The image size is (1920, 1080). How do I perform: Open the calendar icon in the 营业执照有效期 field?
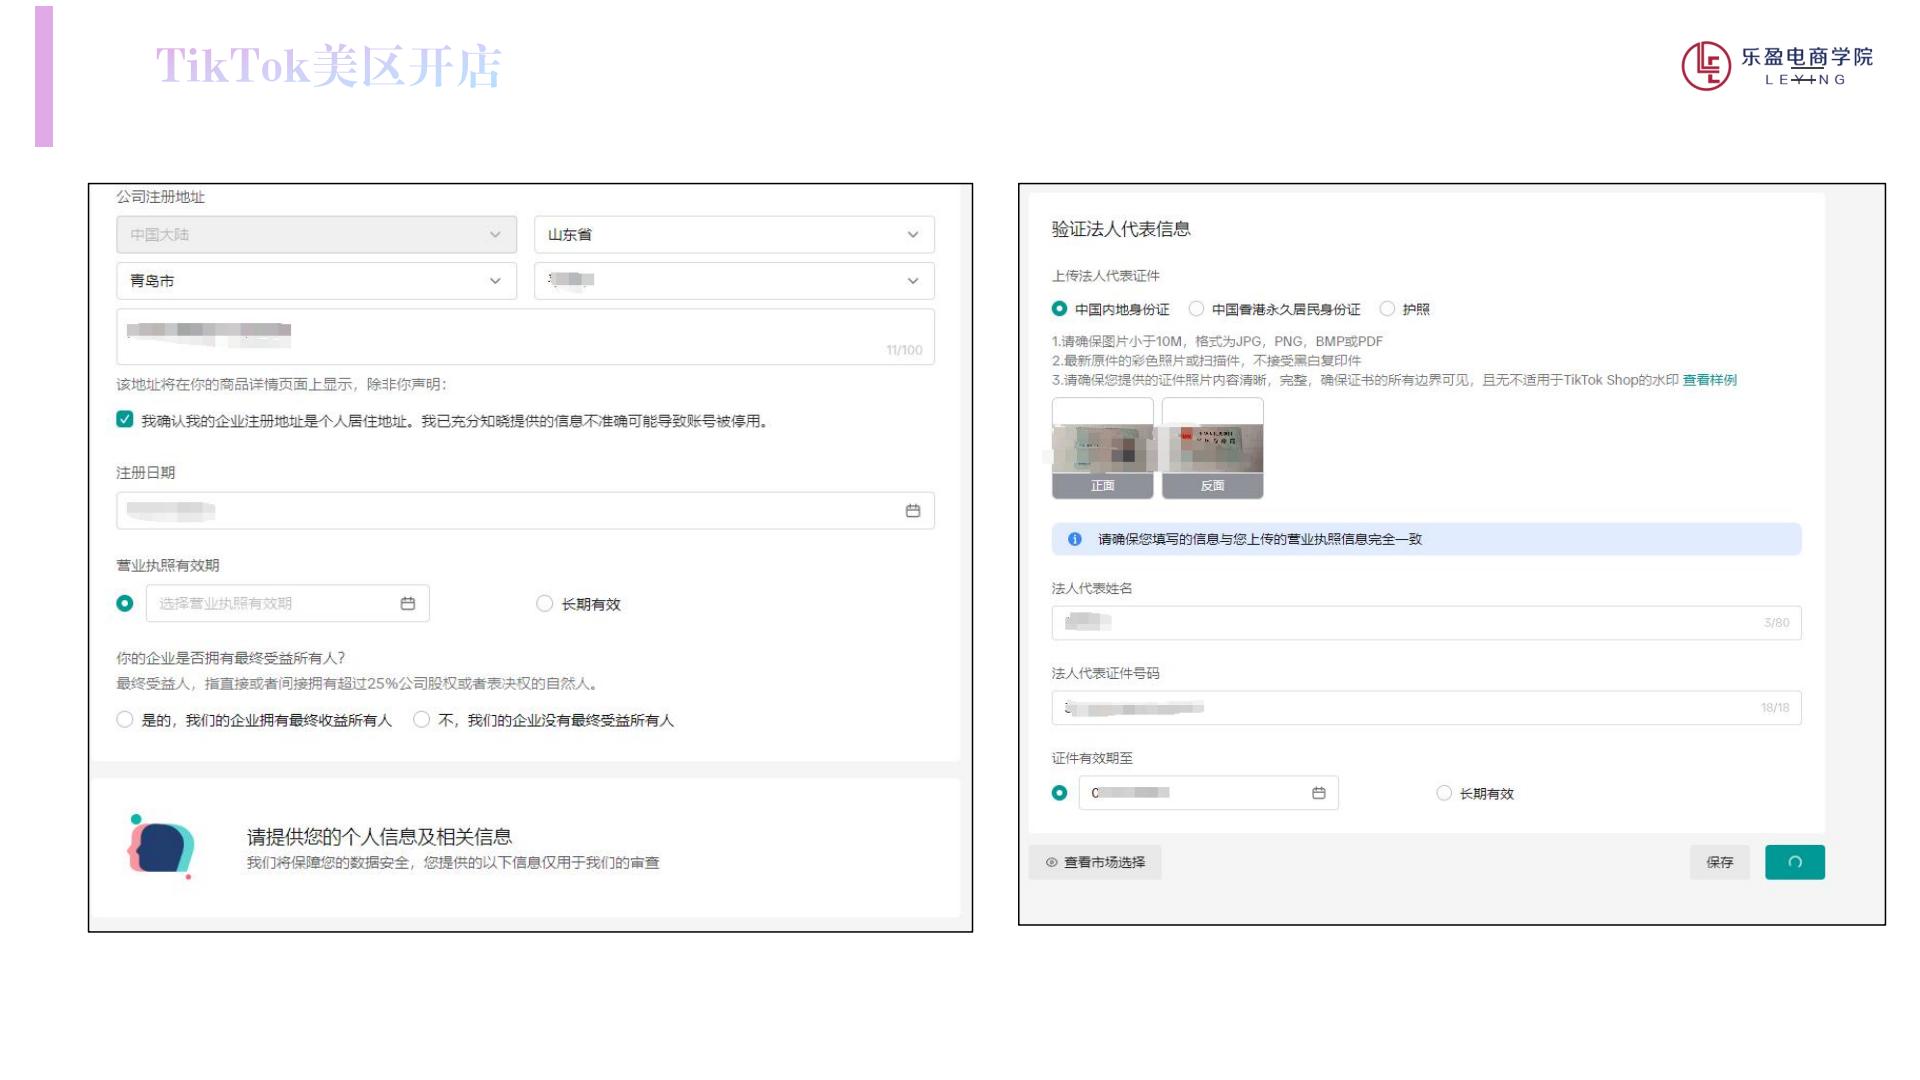tap(407, 603)
